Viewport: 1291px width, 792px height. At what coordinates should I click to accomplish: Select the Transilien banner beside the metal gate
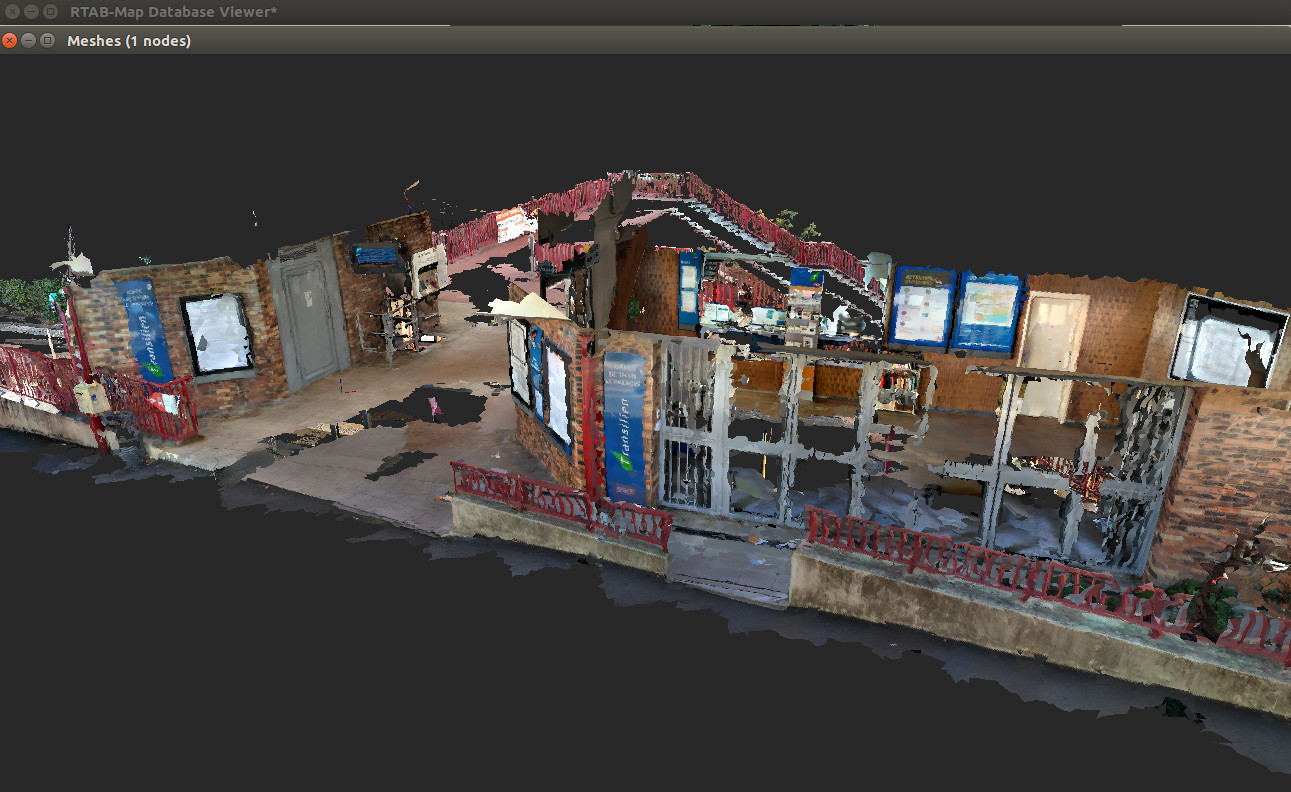pos(625,425)
